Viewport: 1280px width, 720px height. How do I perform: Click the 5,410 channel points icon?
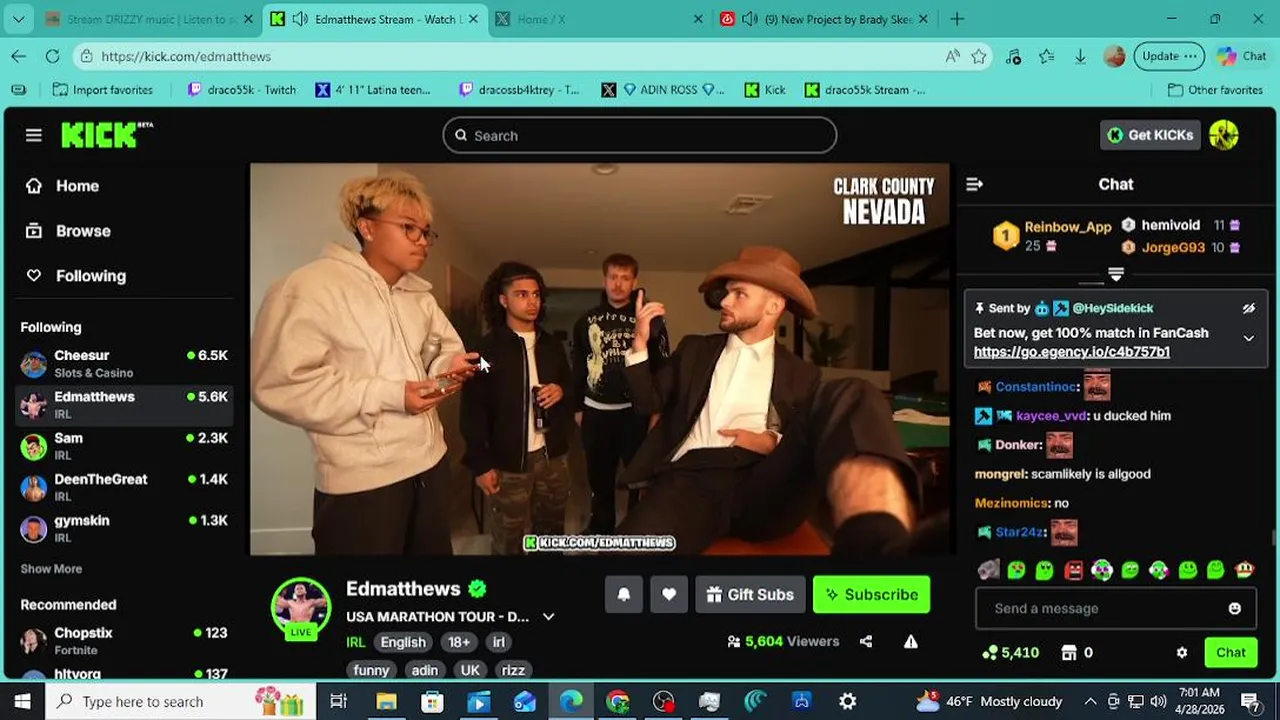991,653
